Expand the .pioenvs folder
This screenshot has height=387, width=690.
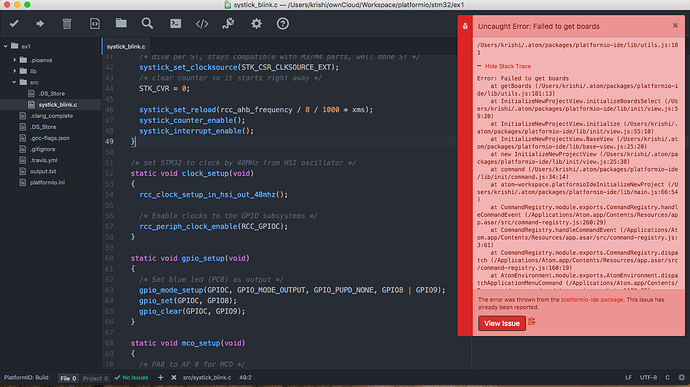(15, 59)
